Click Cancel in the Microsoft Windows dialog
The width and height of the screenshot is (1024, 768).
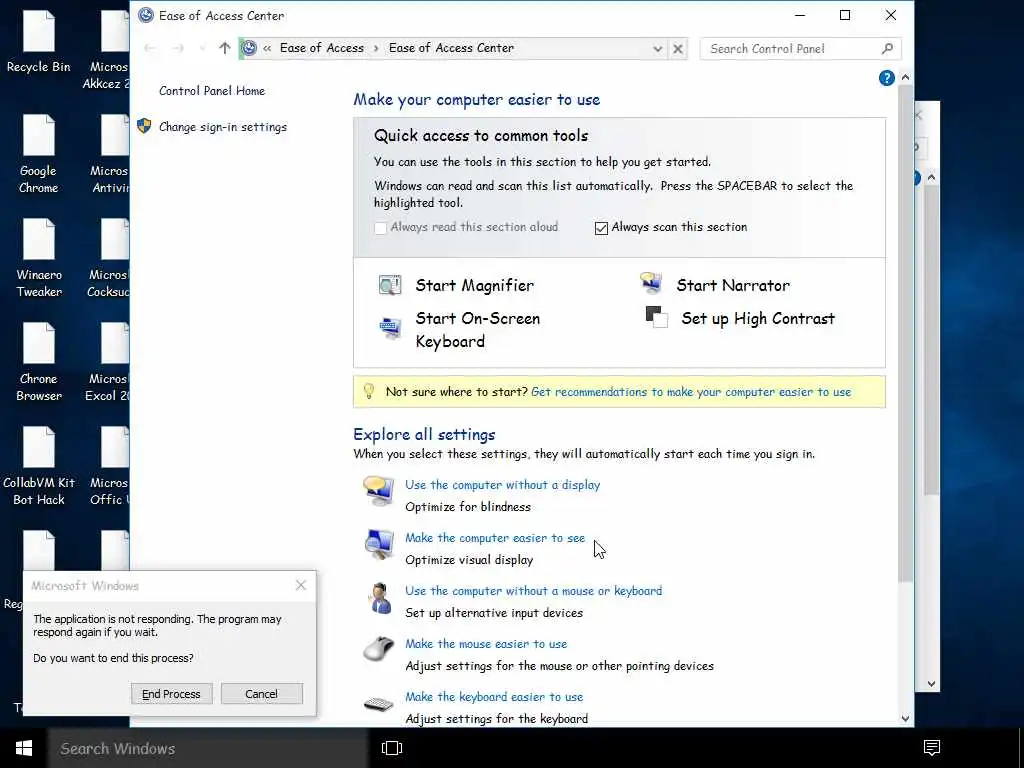(x=261, y=694)
